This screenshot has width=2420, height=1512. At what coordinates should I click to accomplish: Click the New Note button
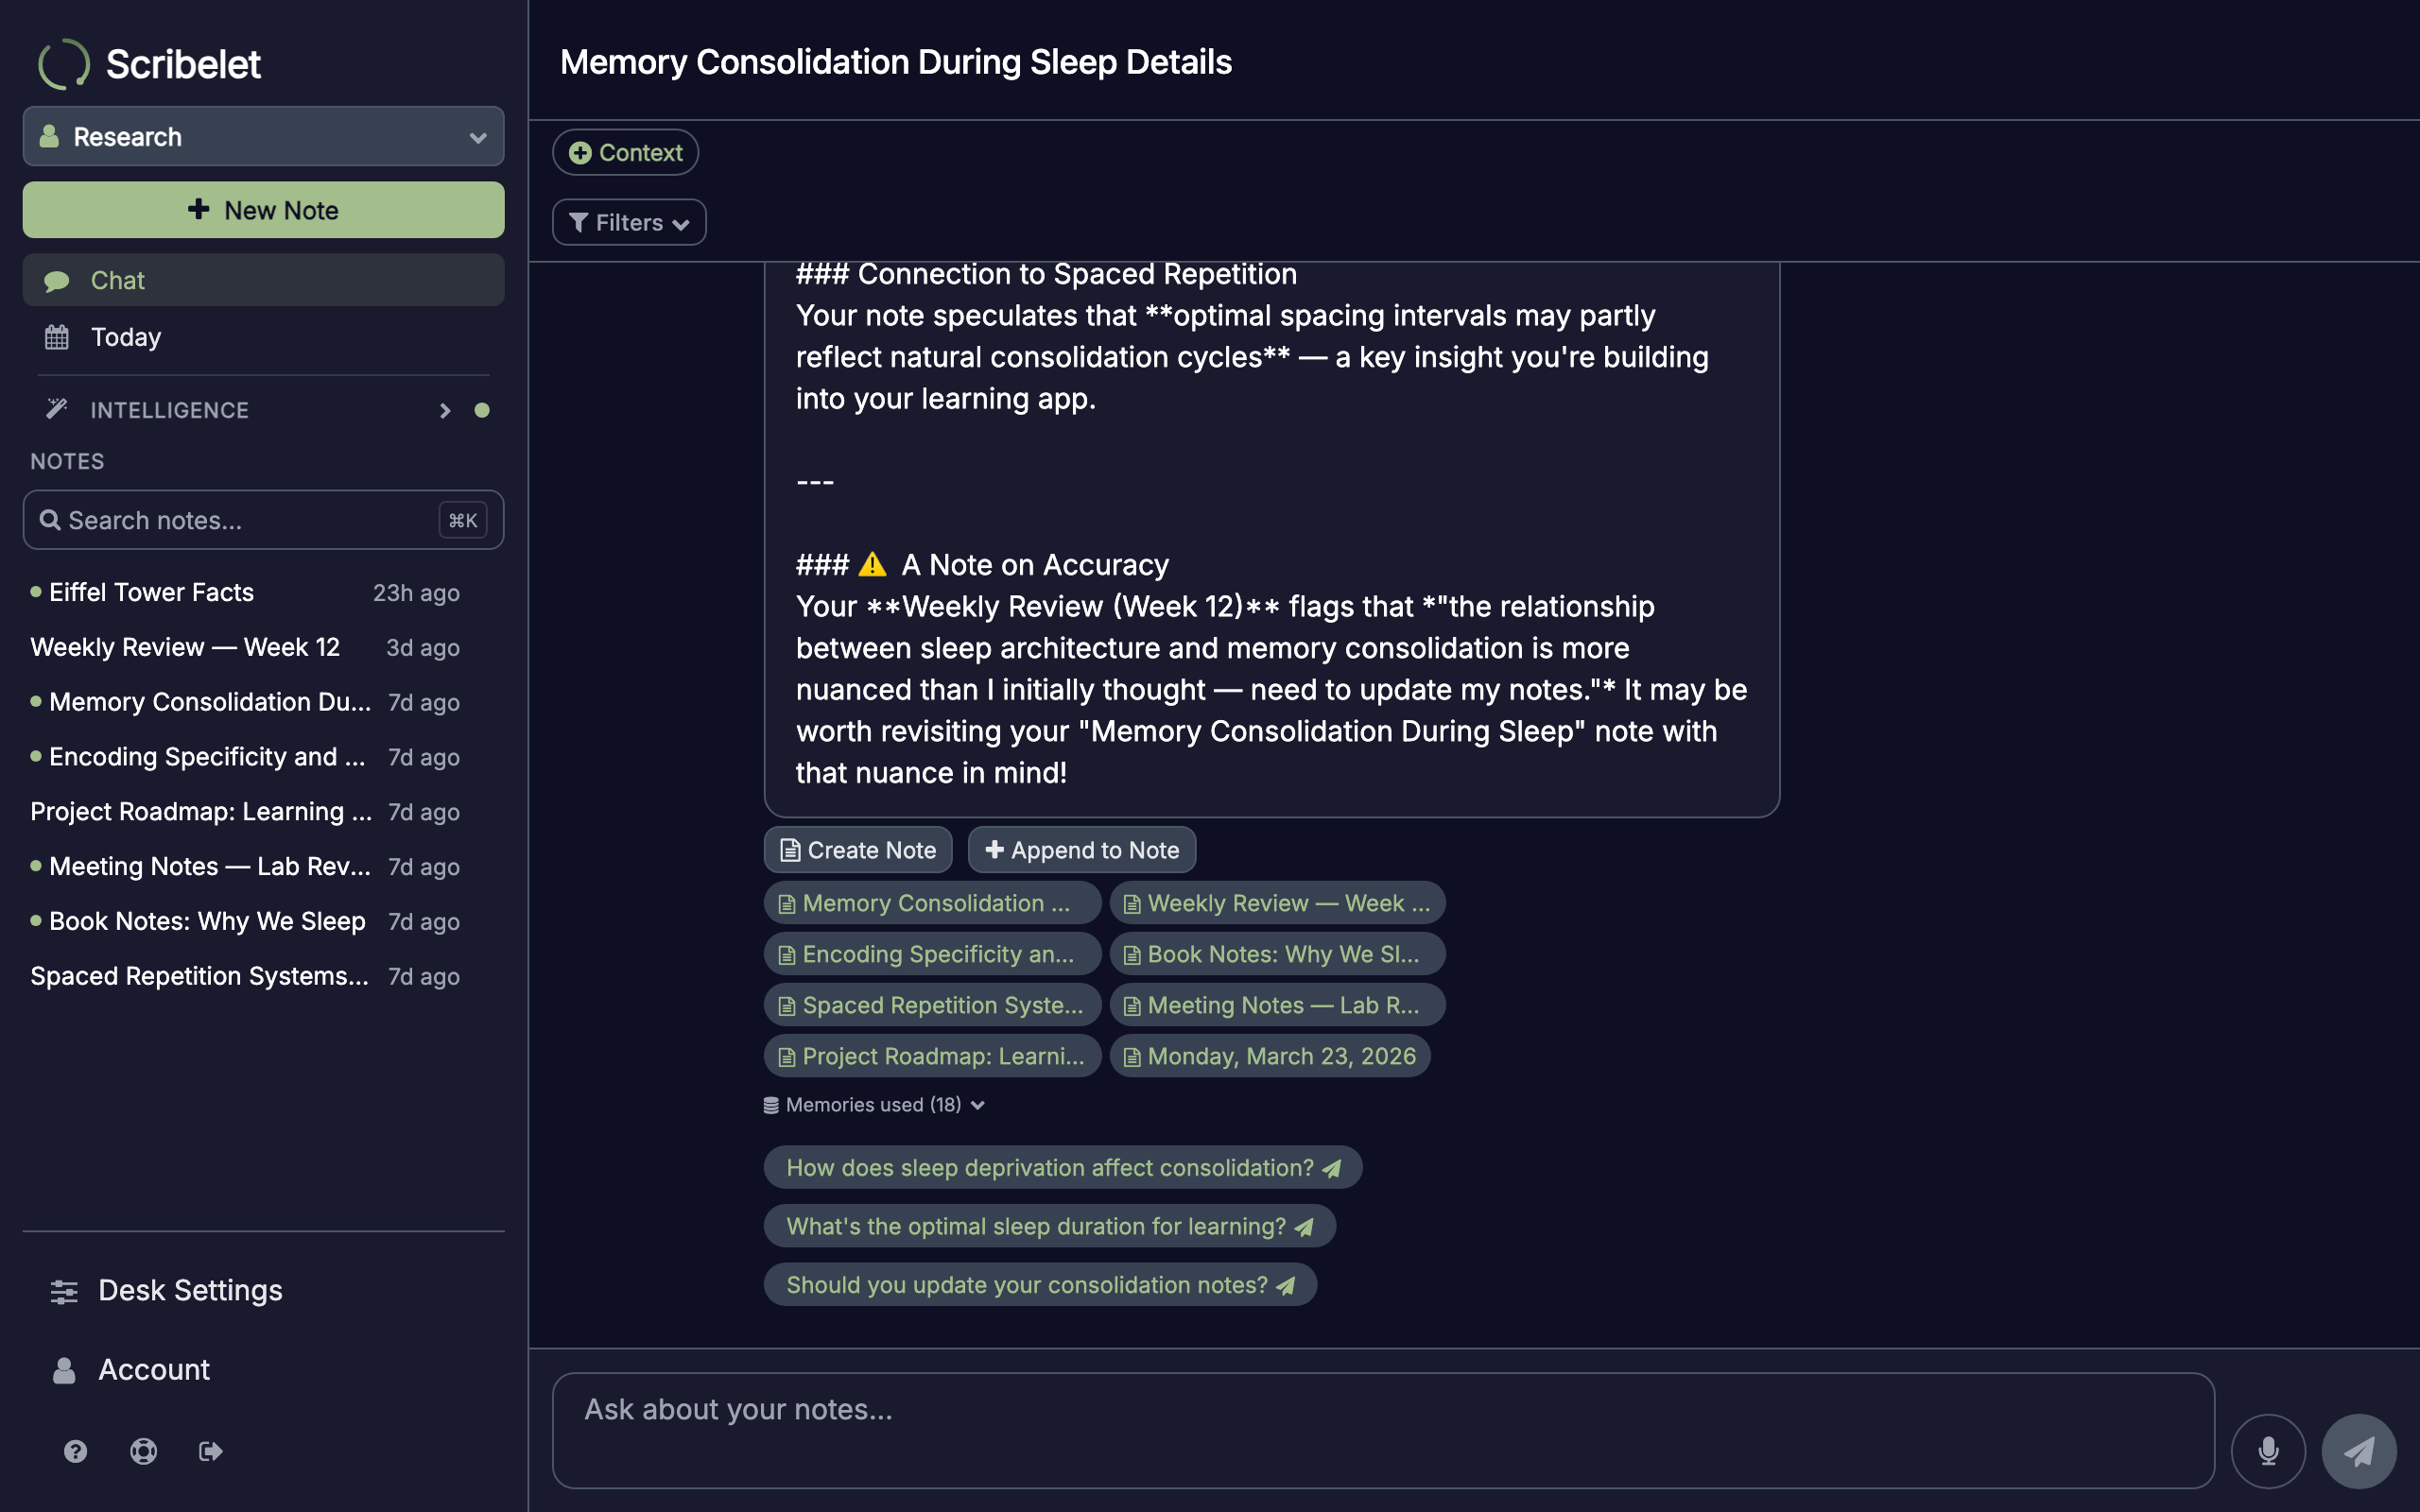tap(263, 210)
